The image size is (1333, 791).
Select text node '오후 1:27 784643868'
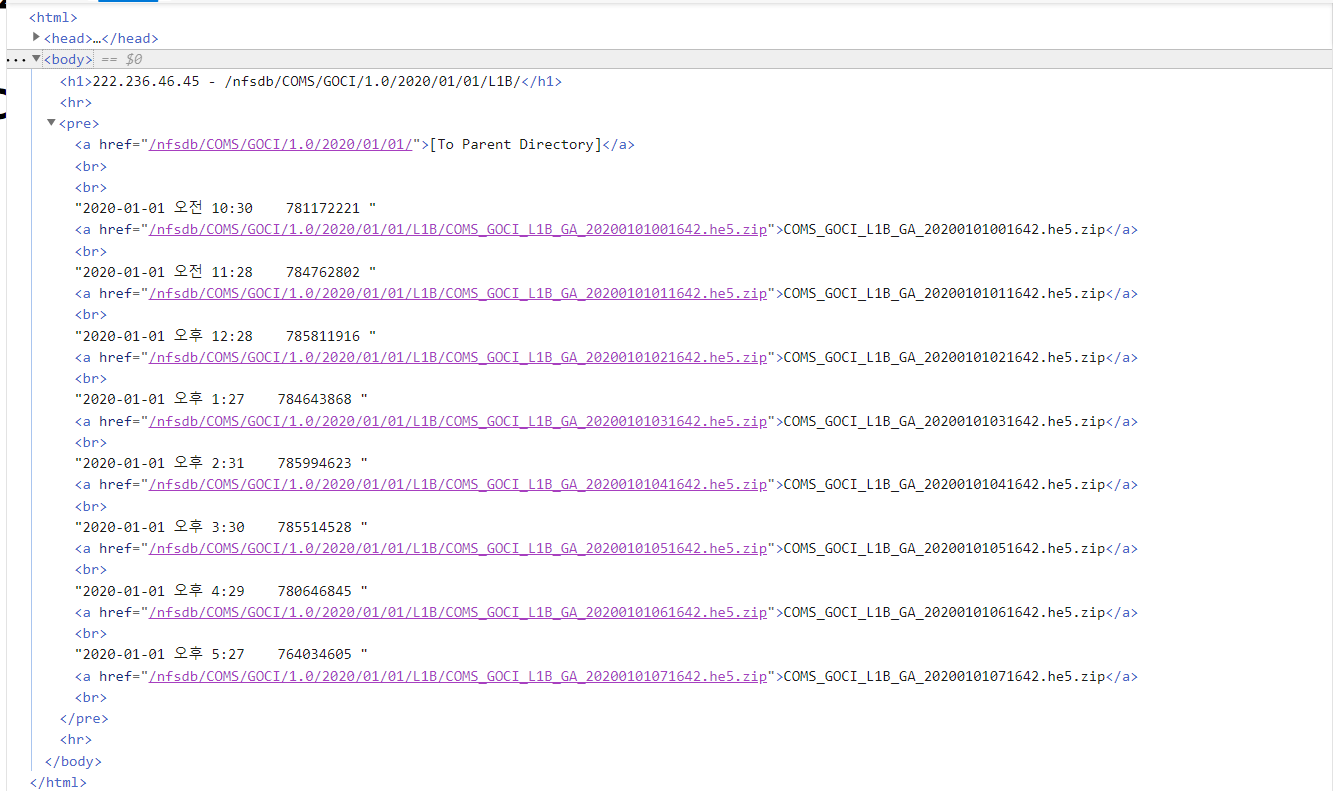pyautogui.click(x=222, y=400)
